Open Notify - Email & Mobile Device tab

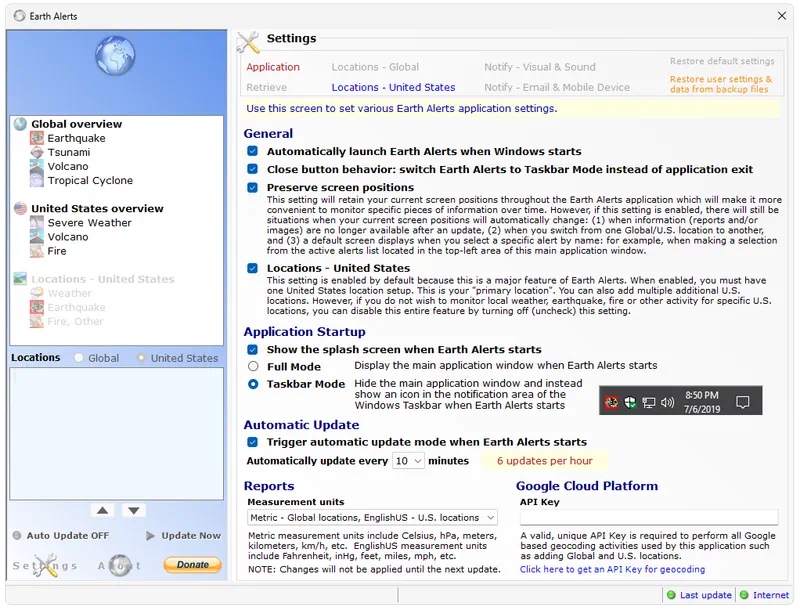[x=557, y=87]
